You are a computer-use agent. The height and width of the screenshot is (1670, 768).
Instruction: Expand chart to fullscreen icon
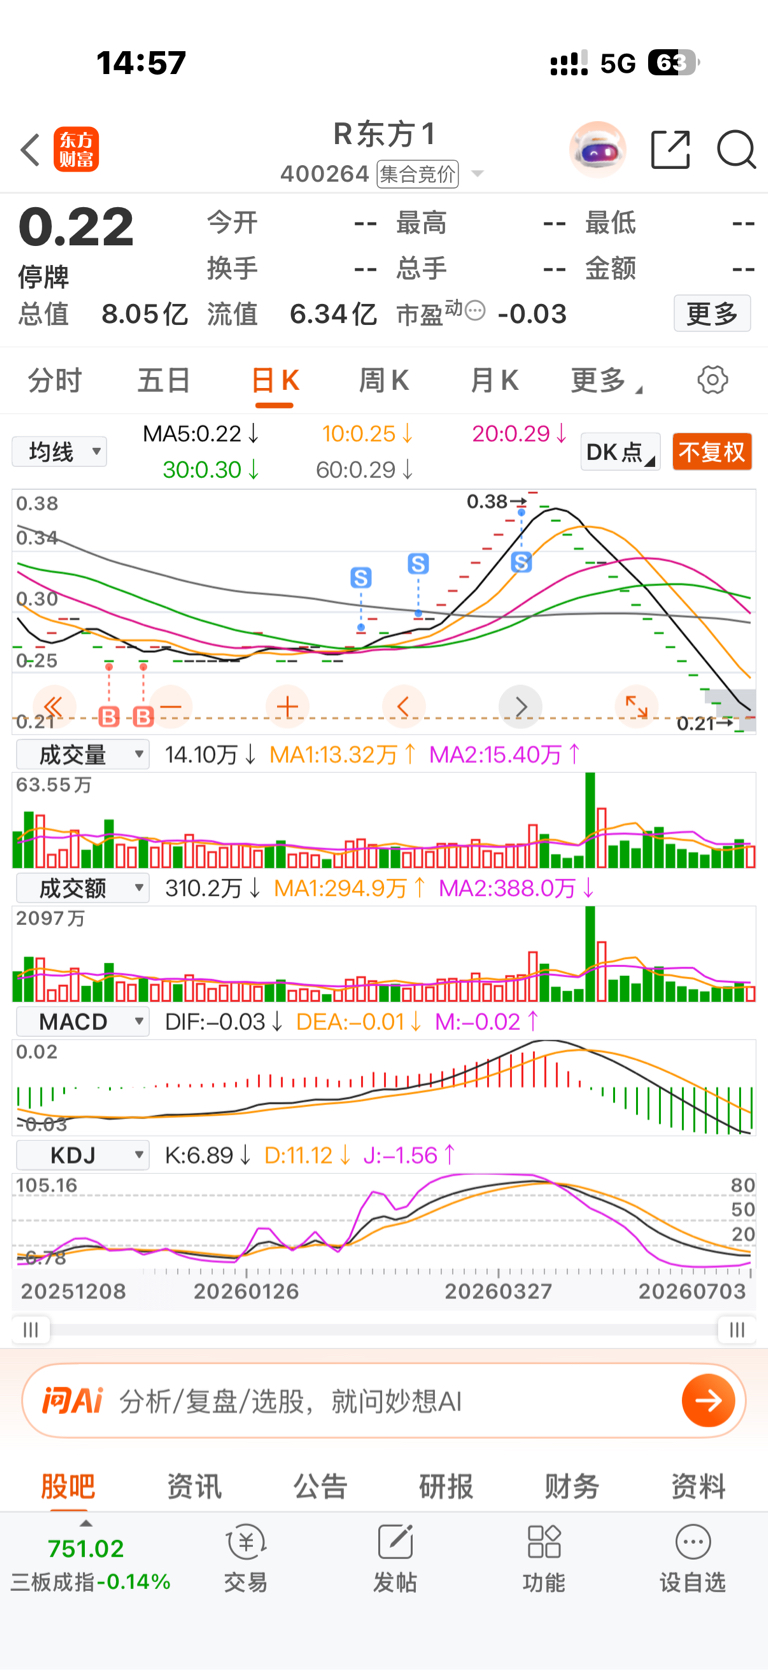(x=636, y=707)
